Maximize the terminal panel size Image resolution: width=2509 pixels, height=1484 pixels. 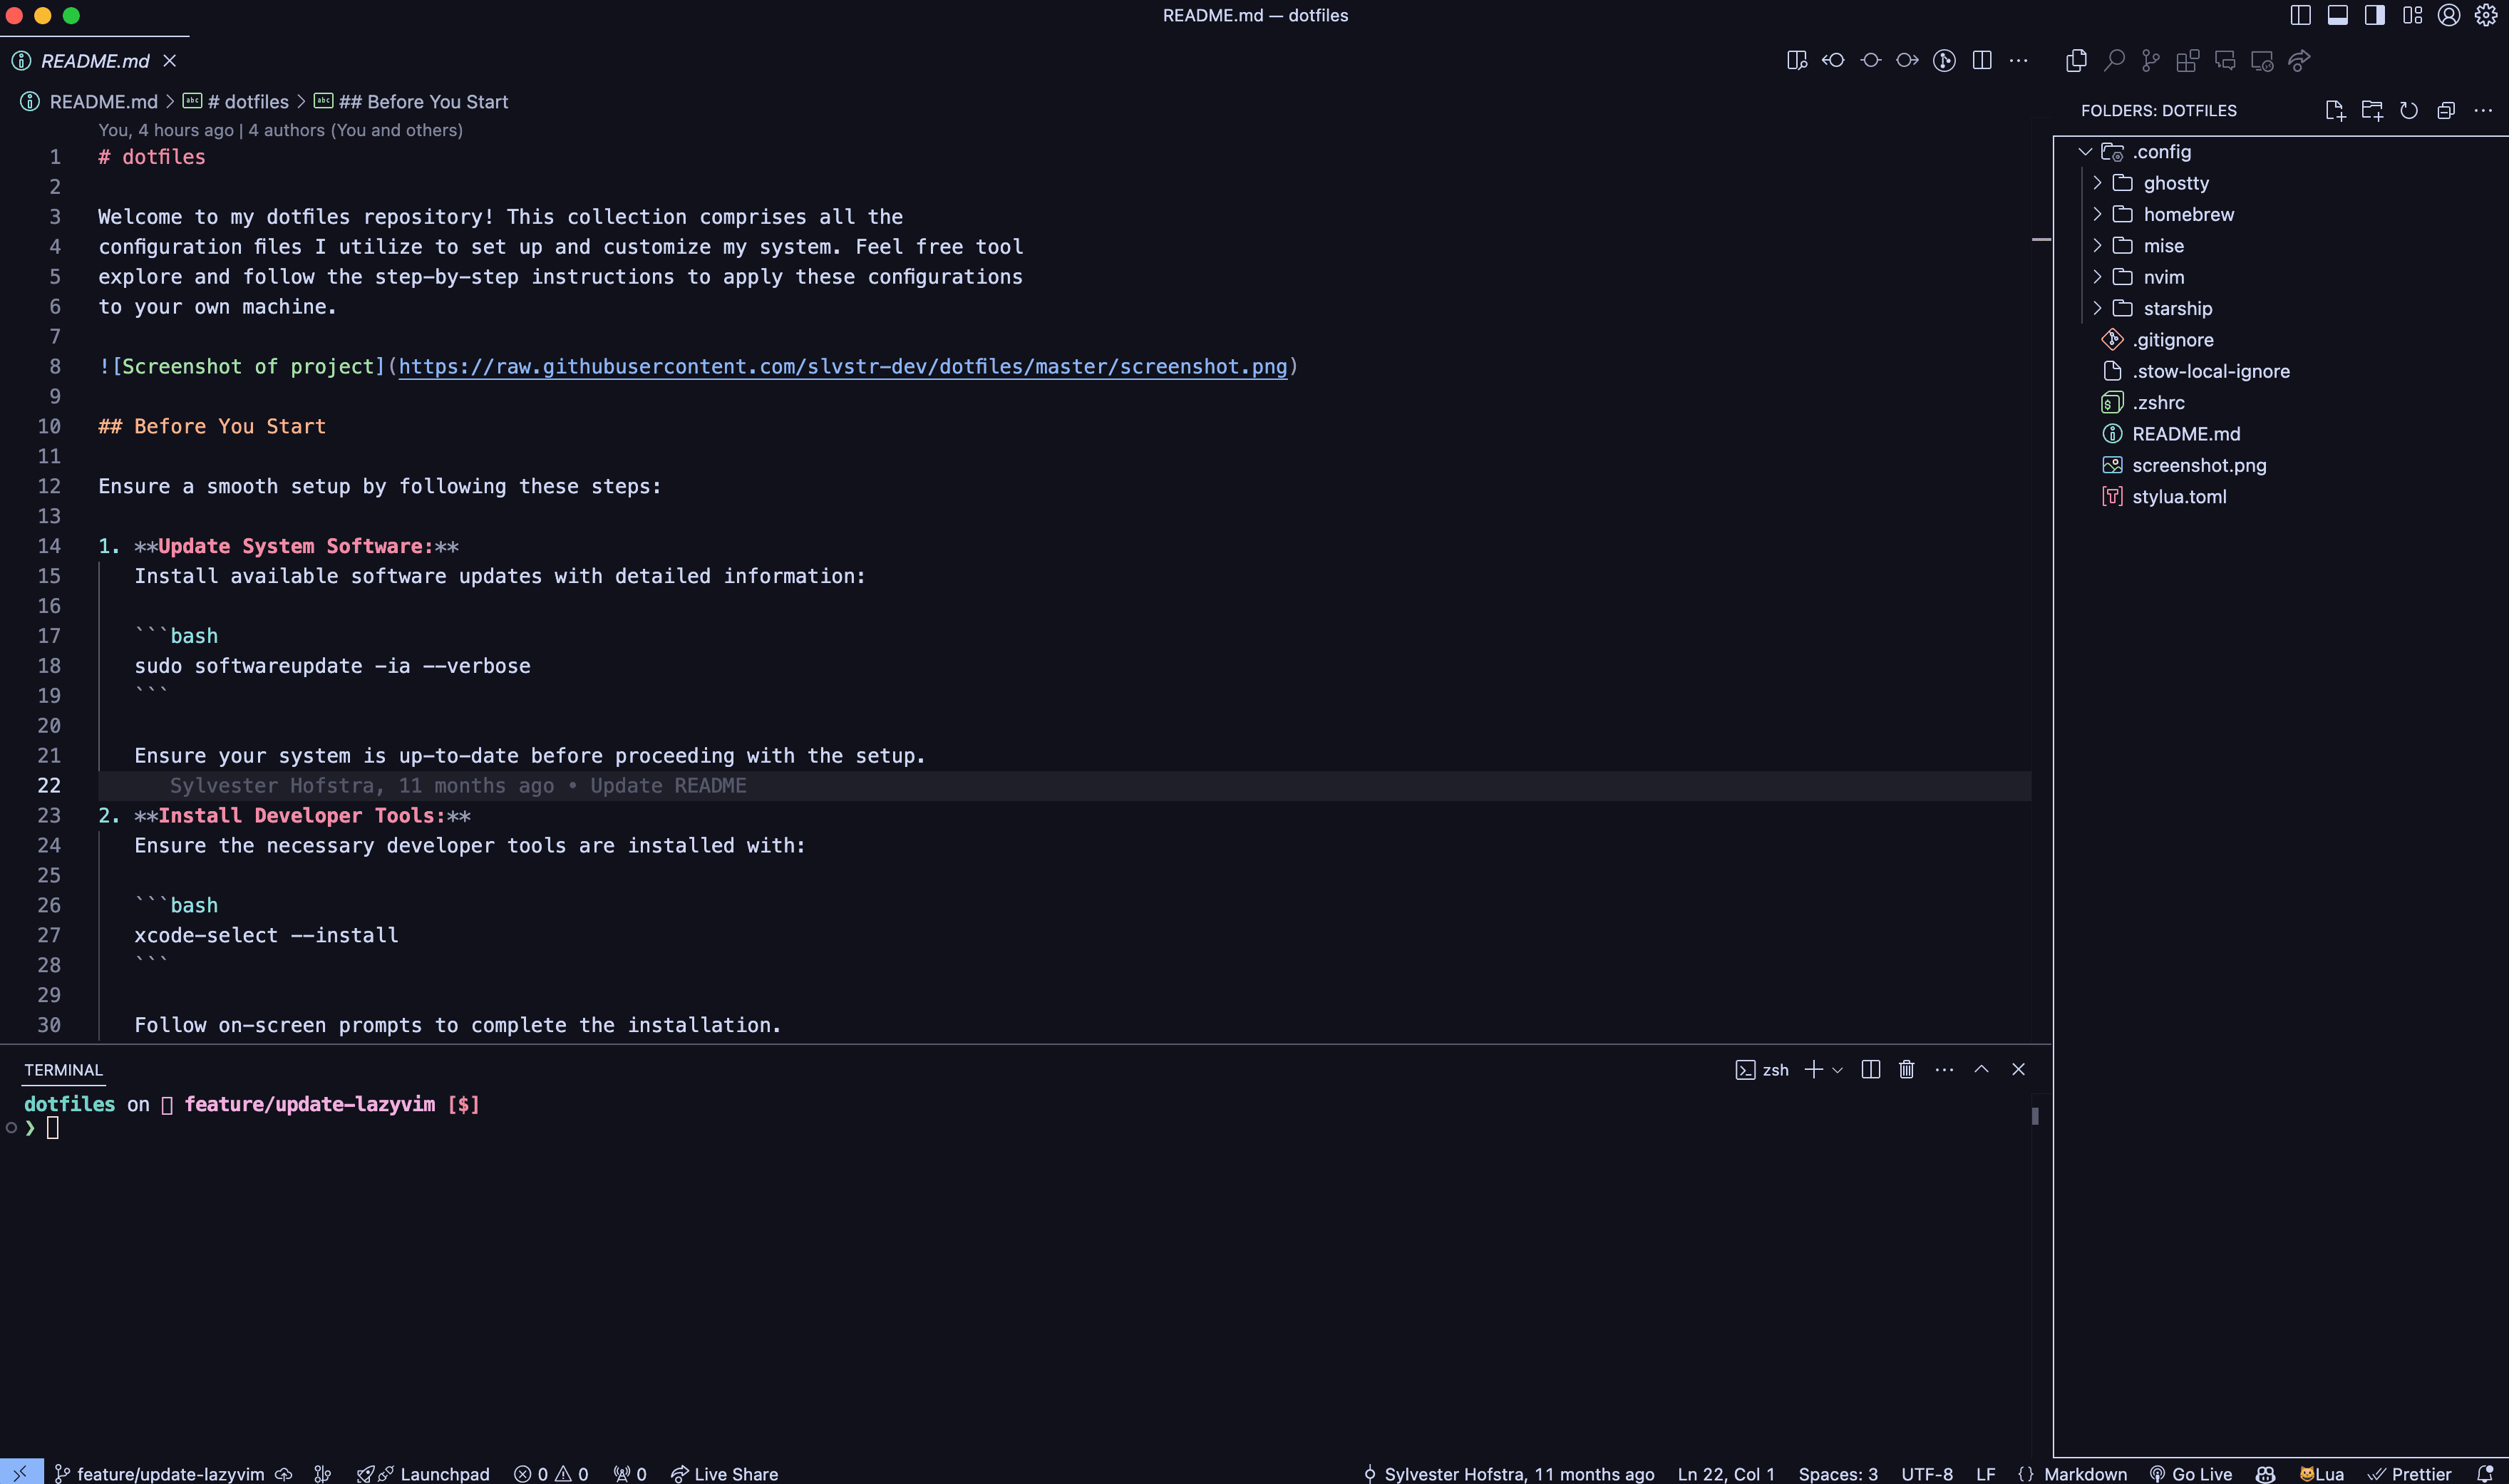click(1981, 1070)
